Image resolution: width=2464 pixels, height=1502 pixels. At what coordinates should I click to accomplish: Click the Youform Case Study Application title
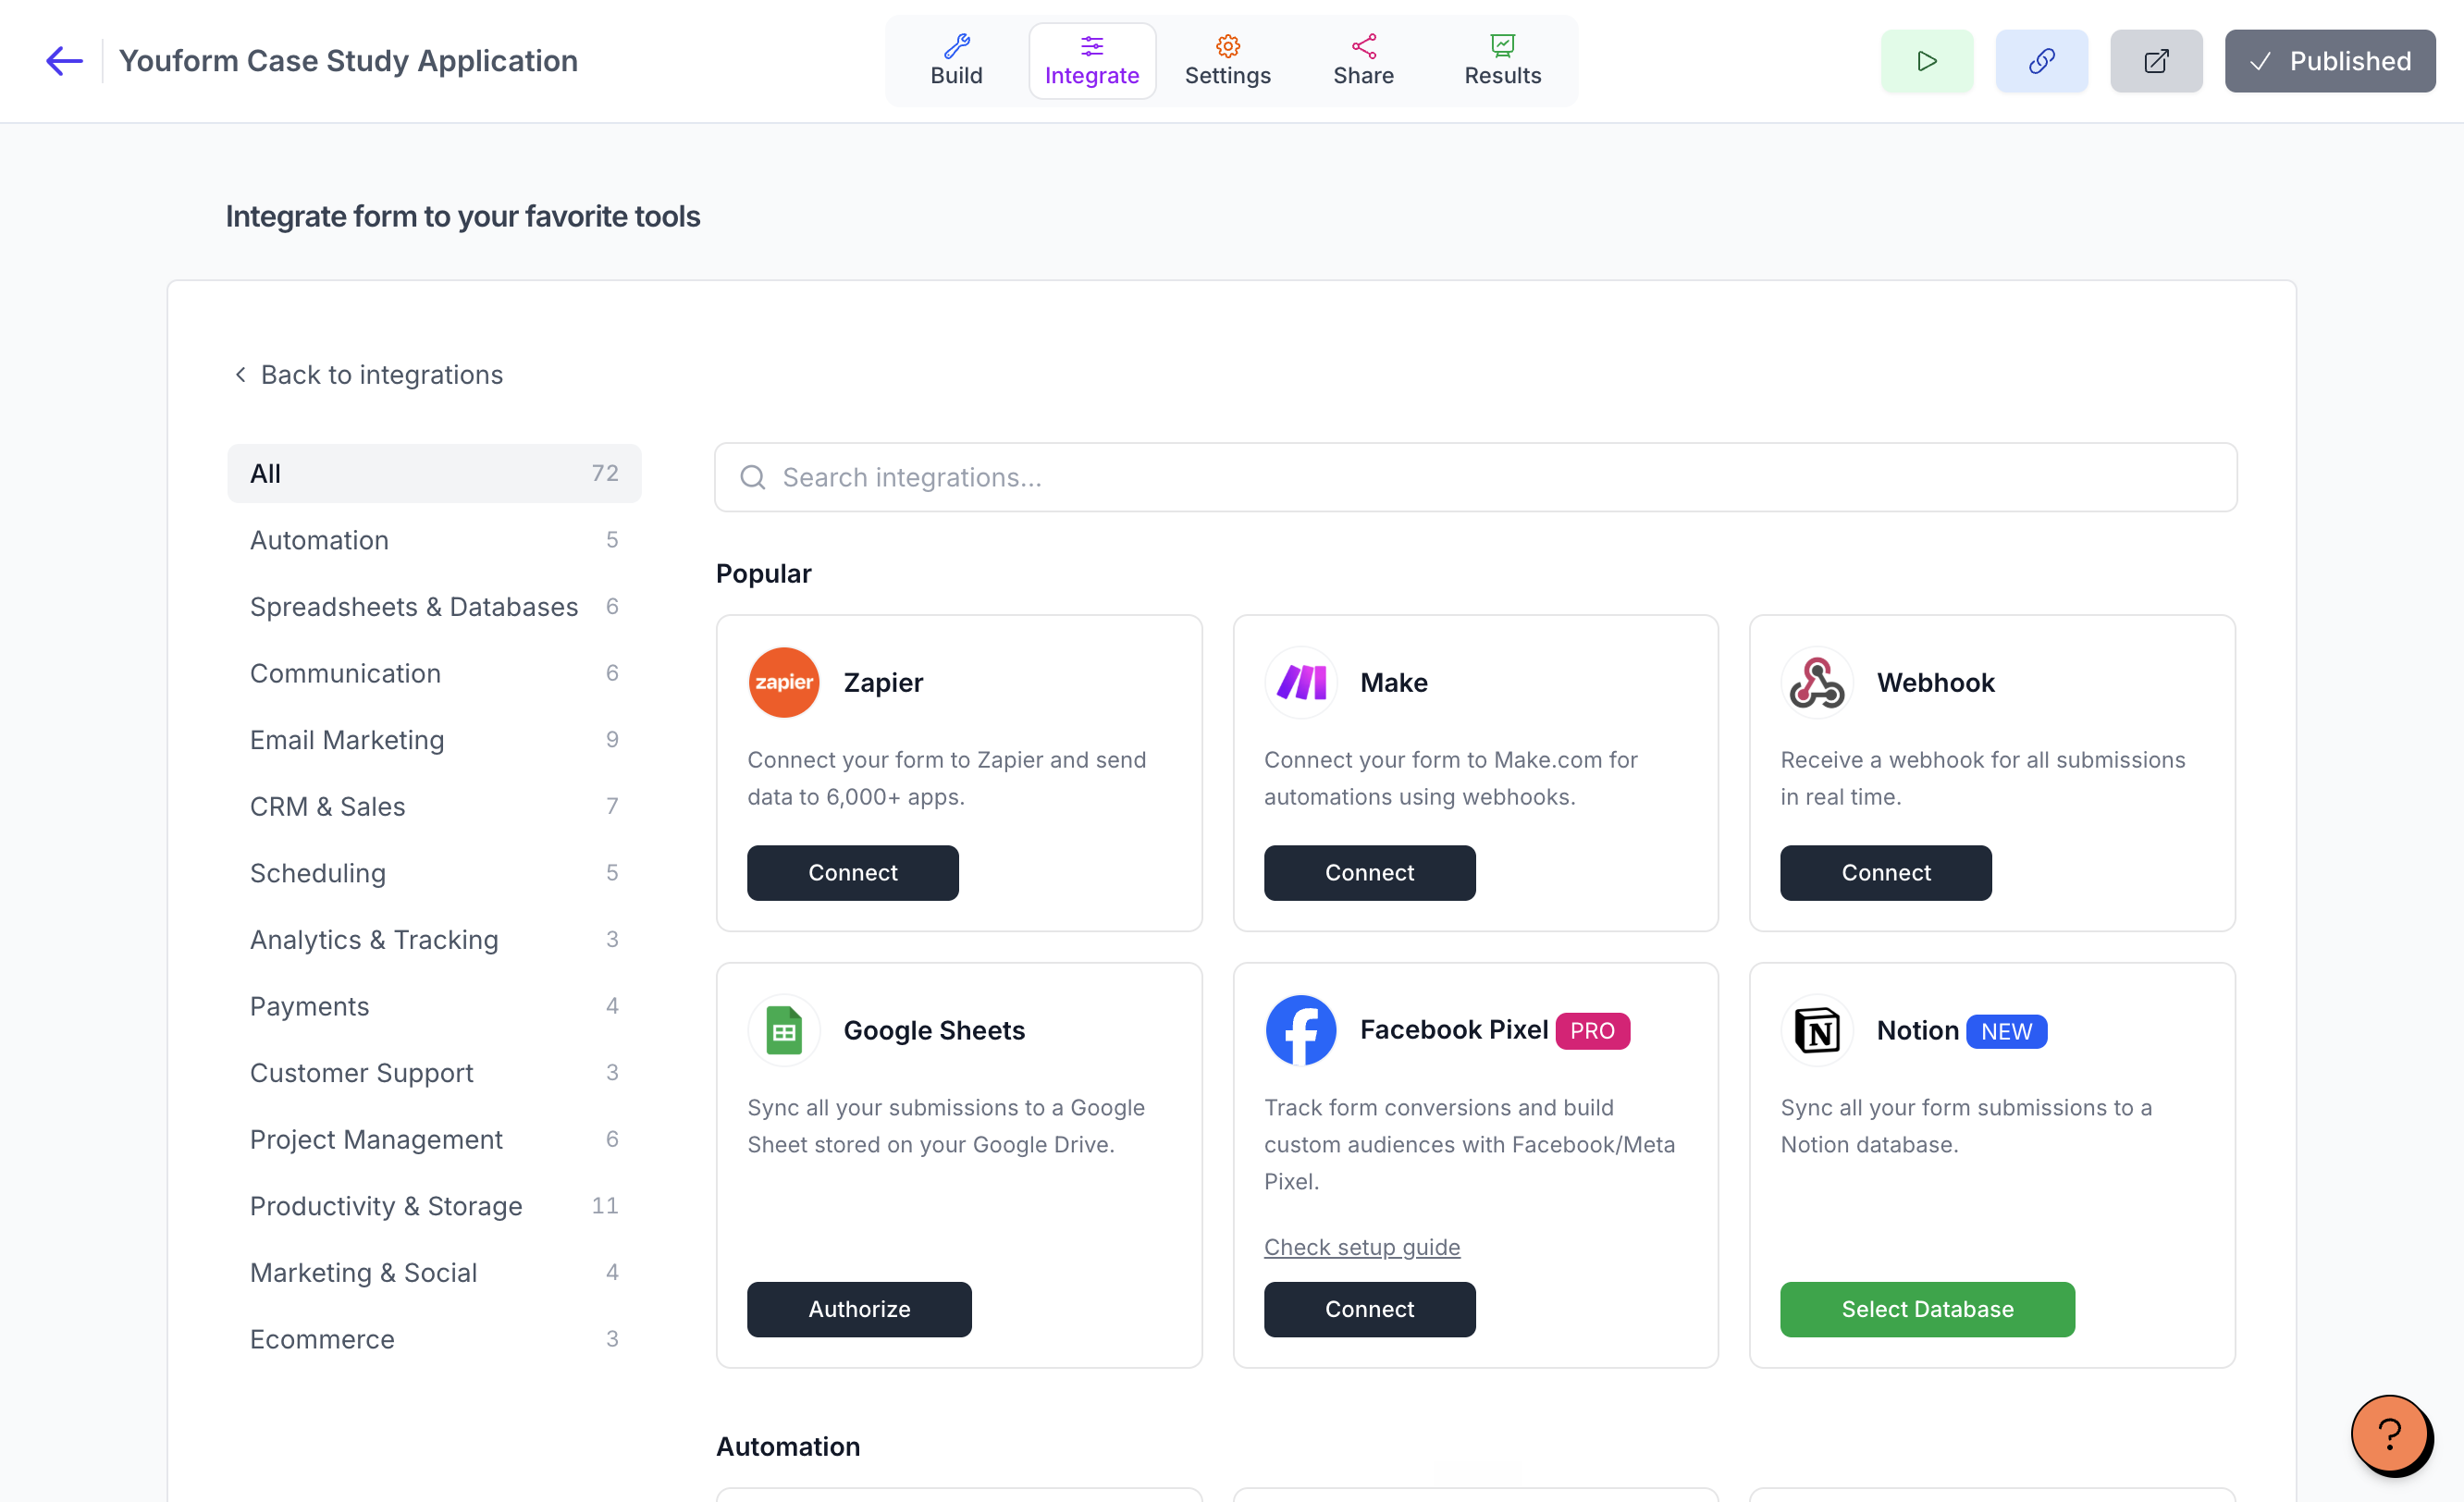tap(348, 61)
